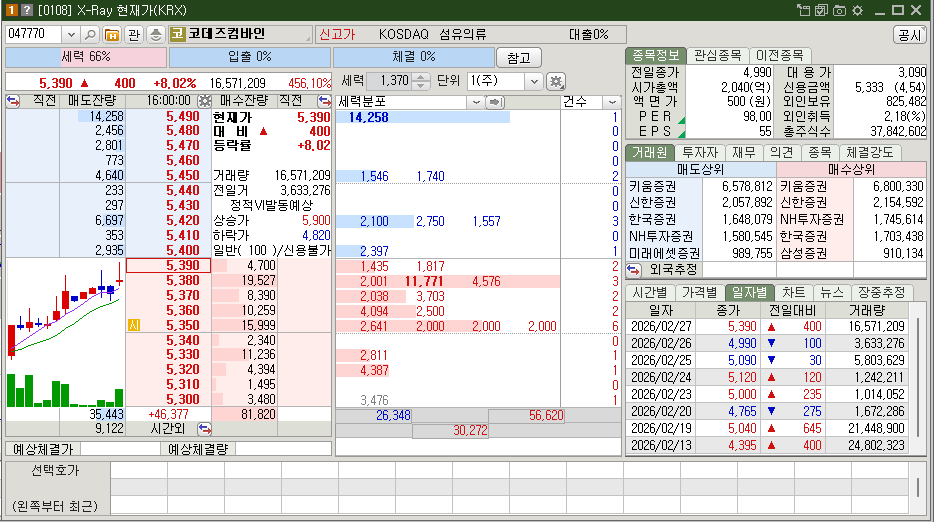Click the 예상체결가 field

click(x=120, y=449)
